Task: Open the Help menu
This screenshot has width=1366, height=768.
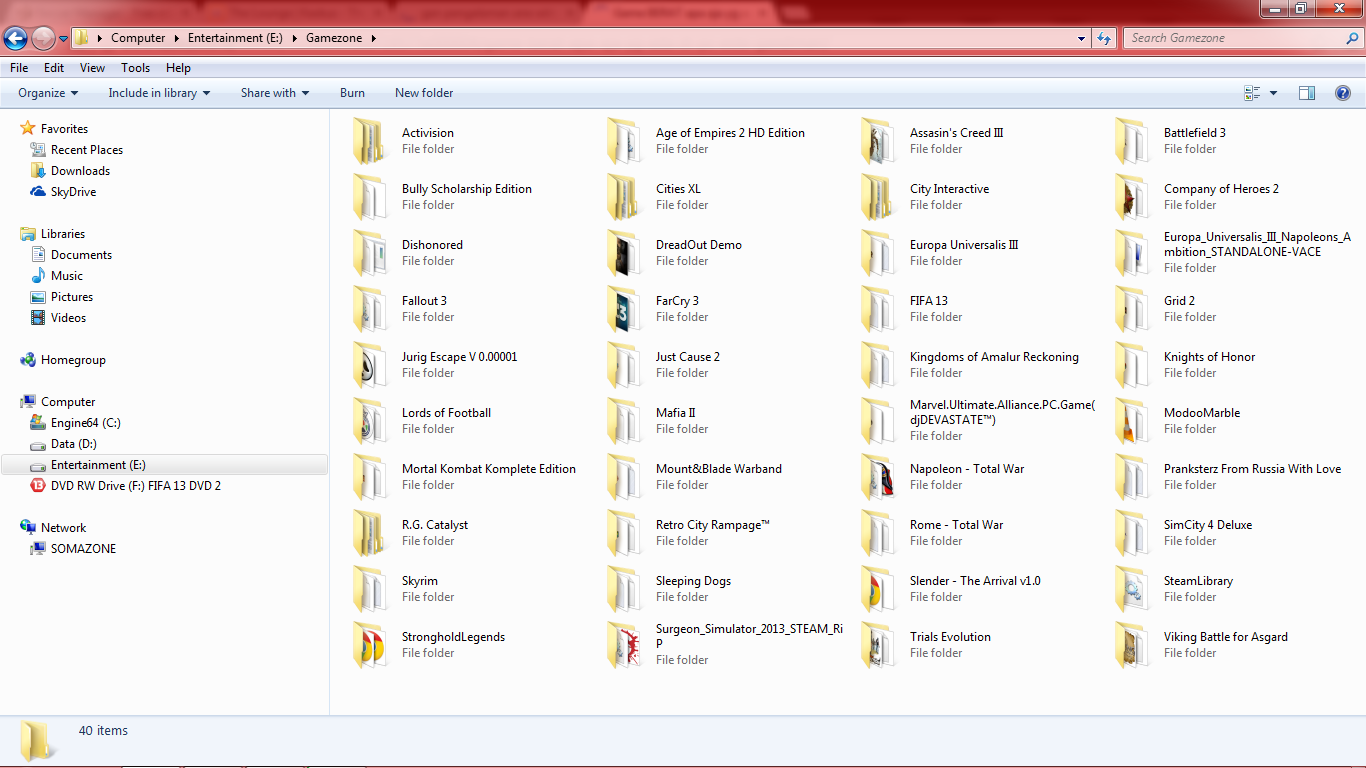Action: tap(178, 68)
